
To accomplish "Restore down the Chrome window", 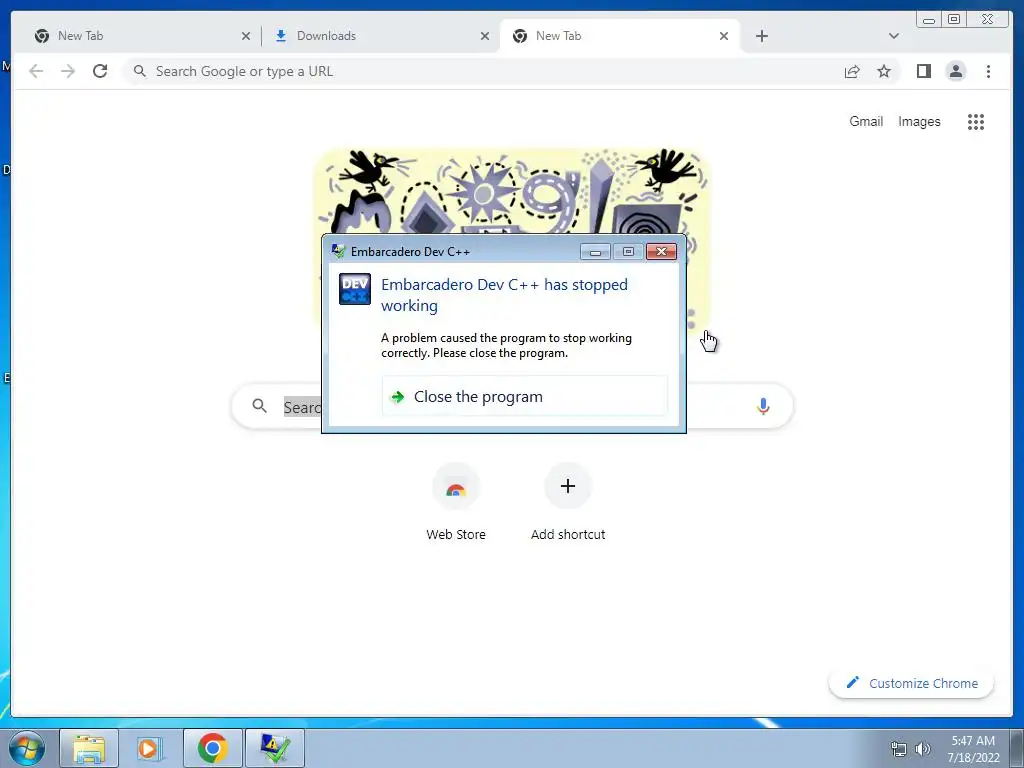I will [954, 20].
